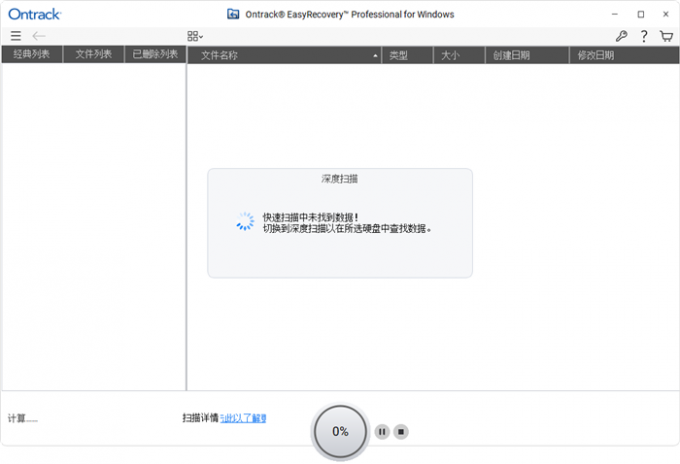Click the 修改日期 column header
The image size is (680, 464).
tap(624, 55)
